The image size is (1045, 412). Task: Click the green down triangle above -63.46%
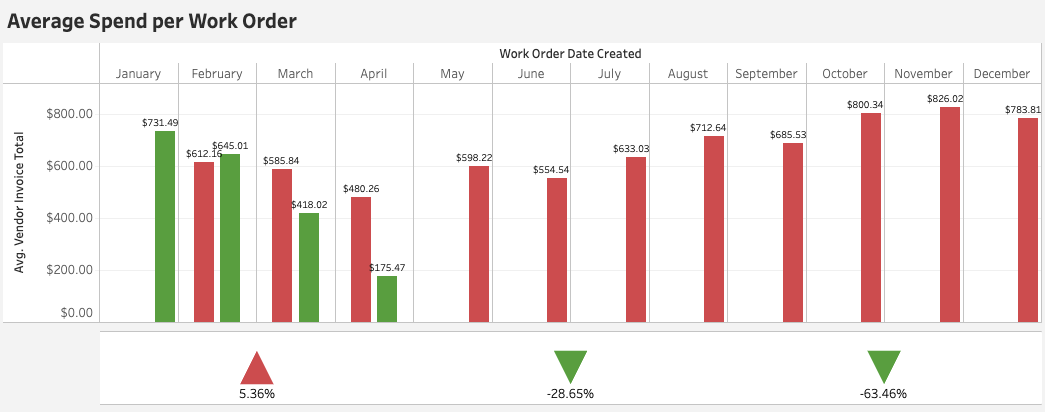[x=884, y=365]
